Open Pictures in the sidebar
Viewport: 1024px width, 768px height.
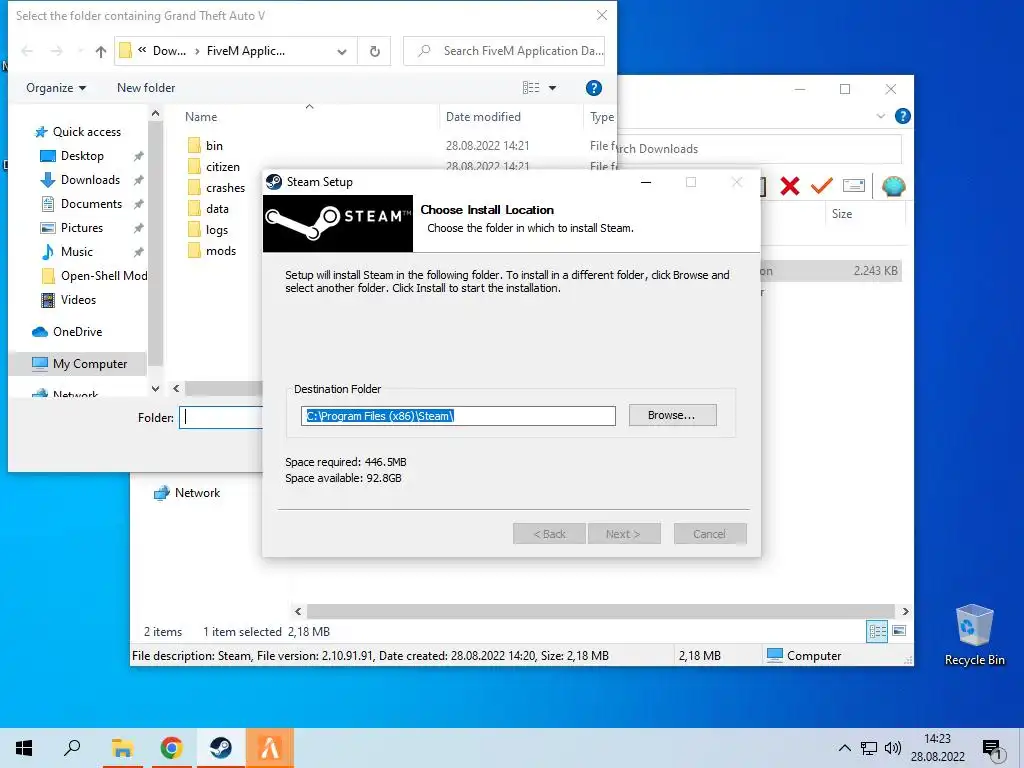[82, 228]
